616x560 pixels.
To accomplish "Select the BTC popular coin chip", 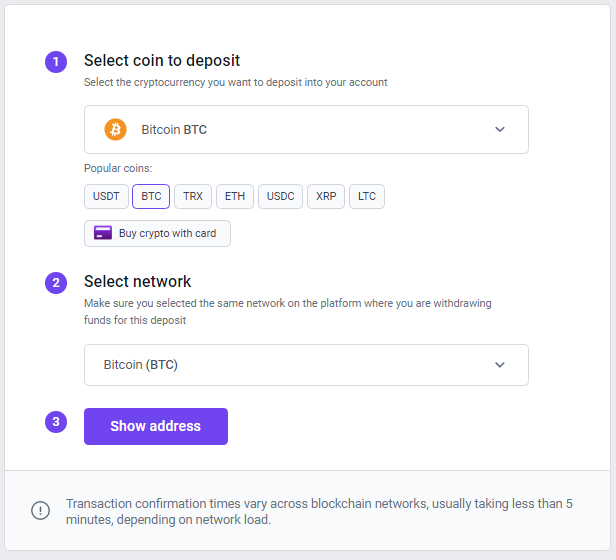I will (151, 196).
